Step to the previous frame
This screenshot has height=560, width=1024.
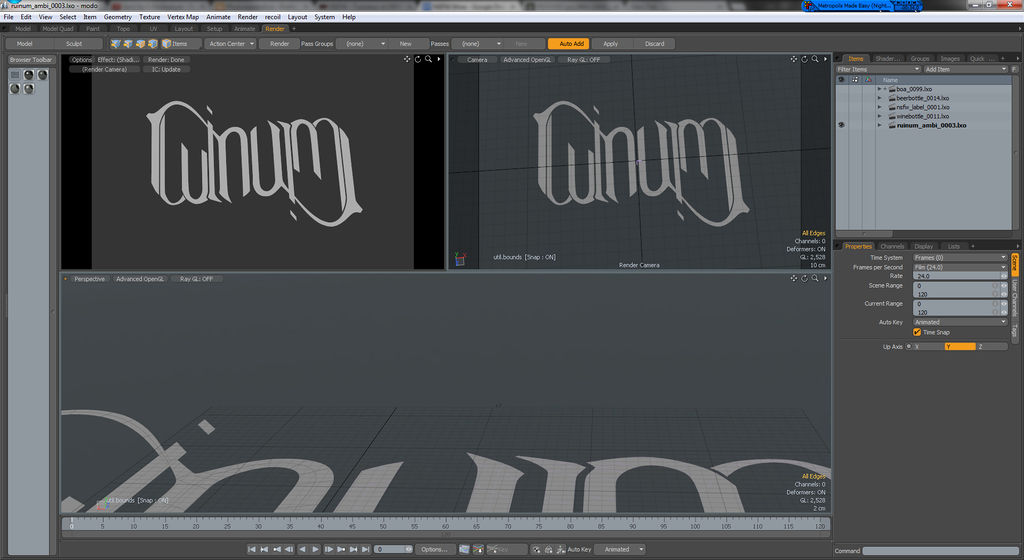[x=289, y=550]
